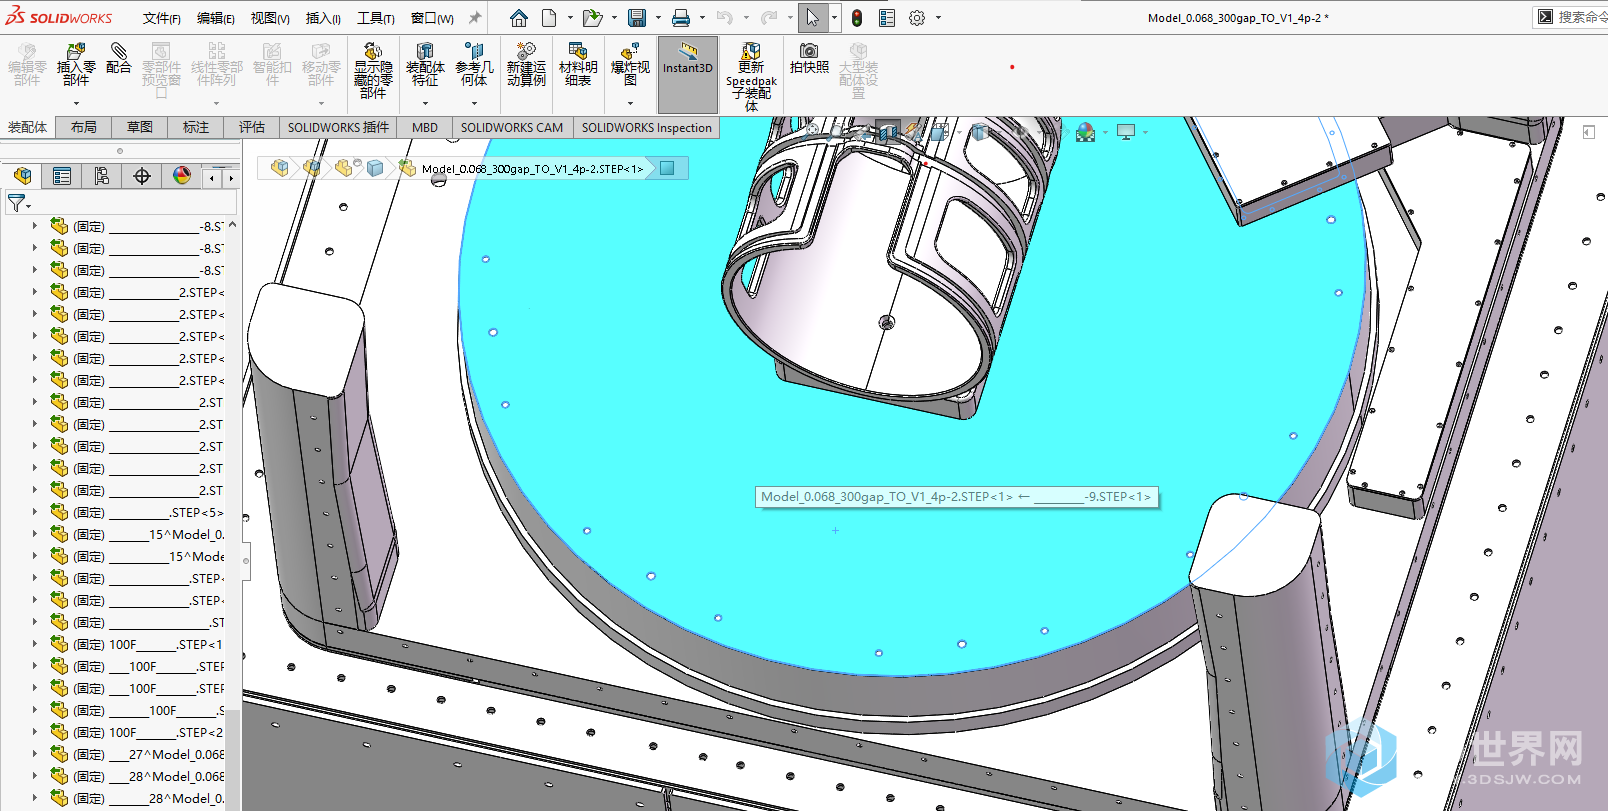
Task: Click the face icon in breadcrumb bar
Action: 667,168
